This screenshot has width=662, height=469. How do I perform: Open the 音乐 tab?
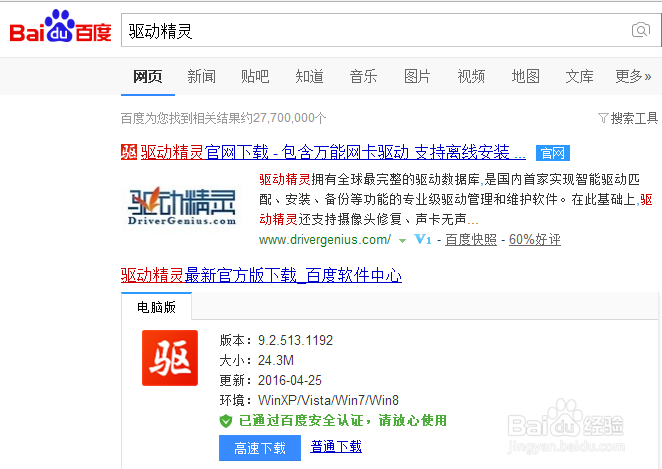coord(363,77)
